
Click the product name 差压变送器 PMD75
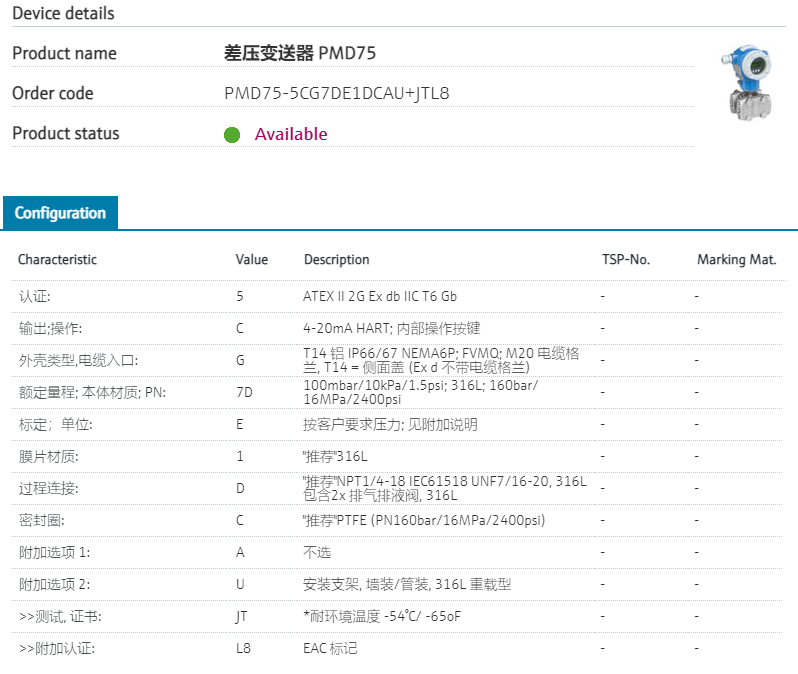pos(300,53)
